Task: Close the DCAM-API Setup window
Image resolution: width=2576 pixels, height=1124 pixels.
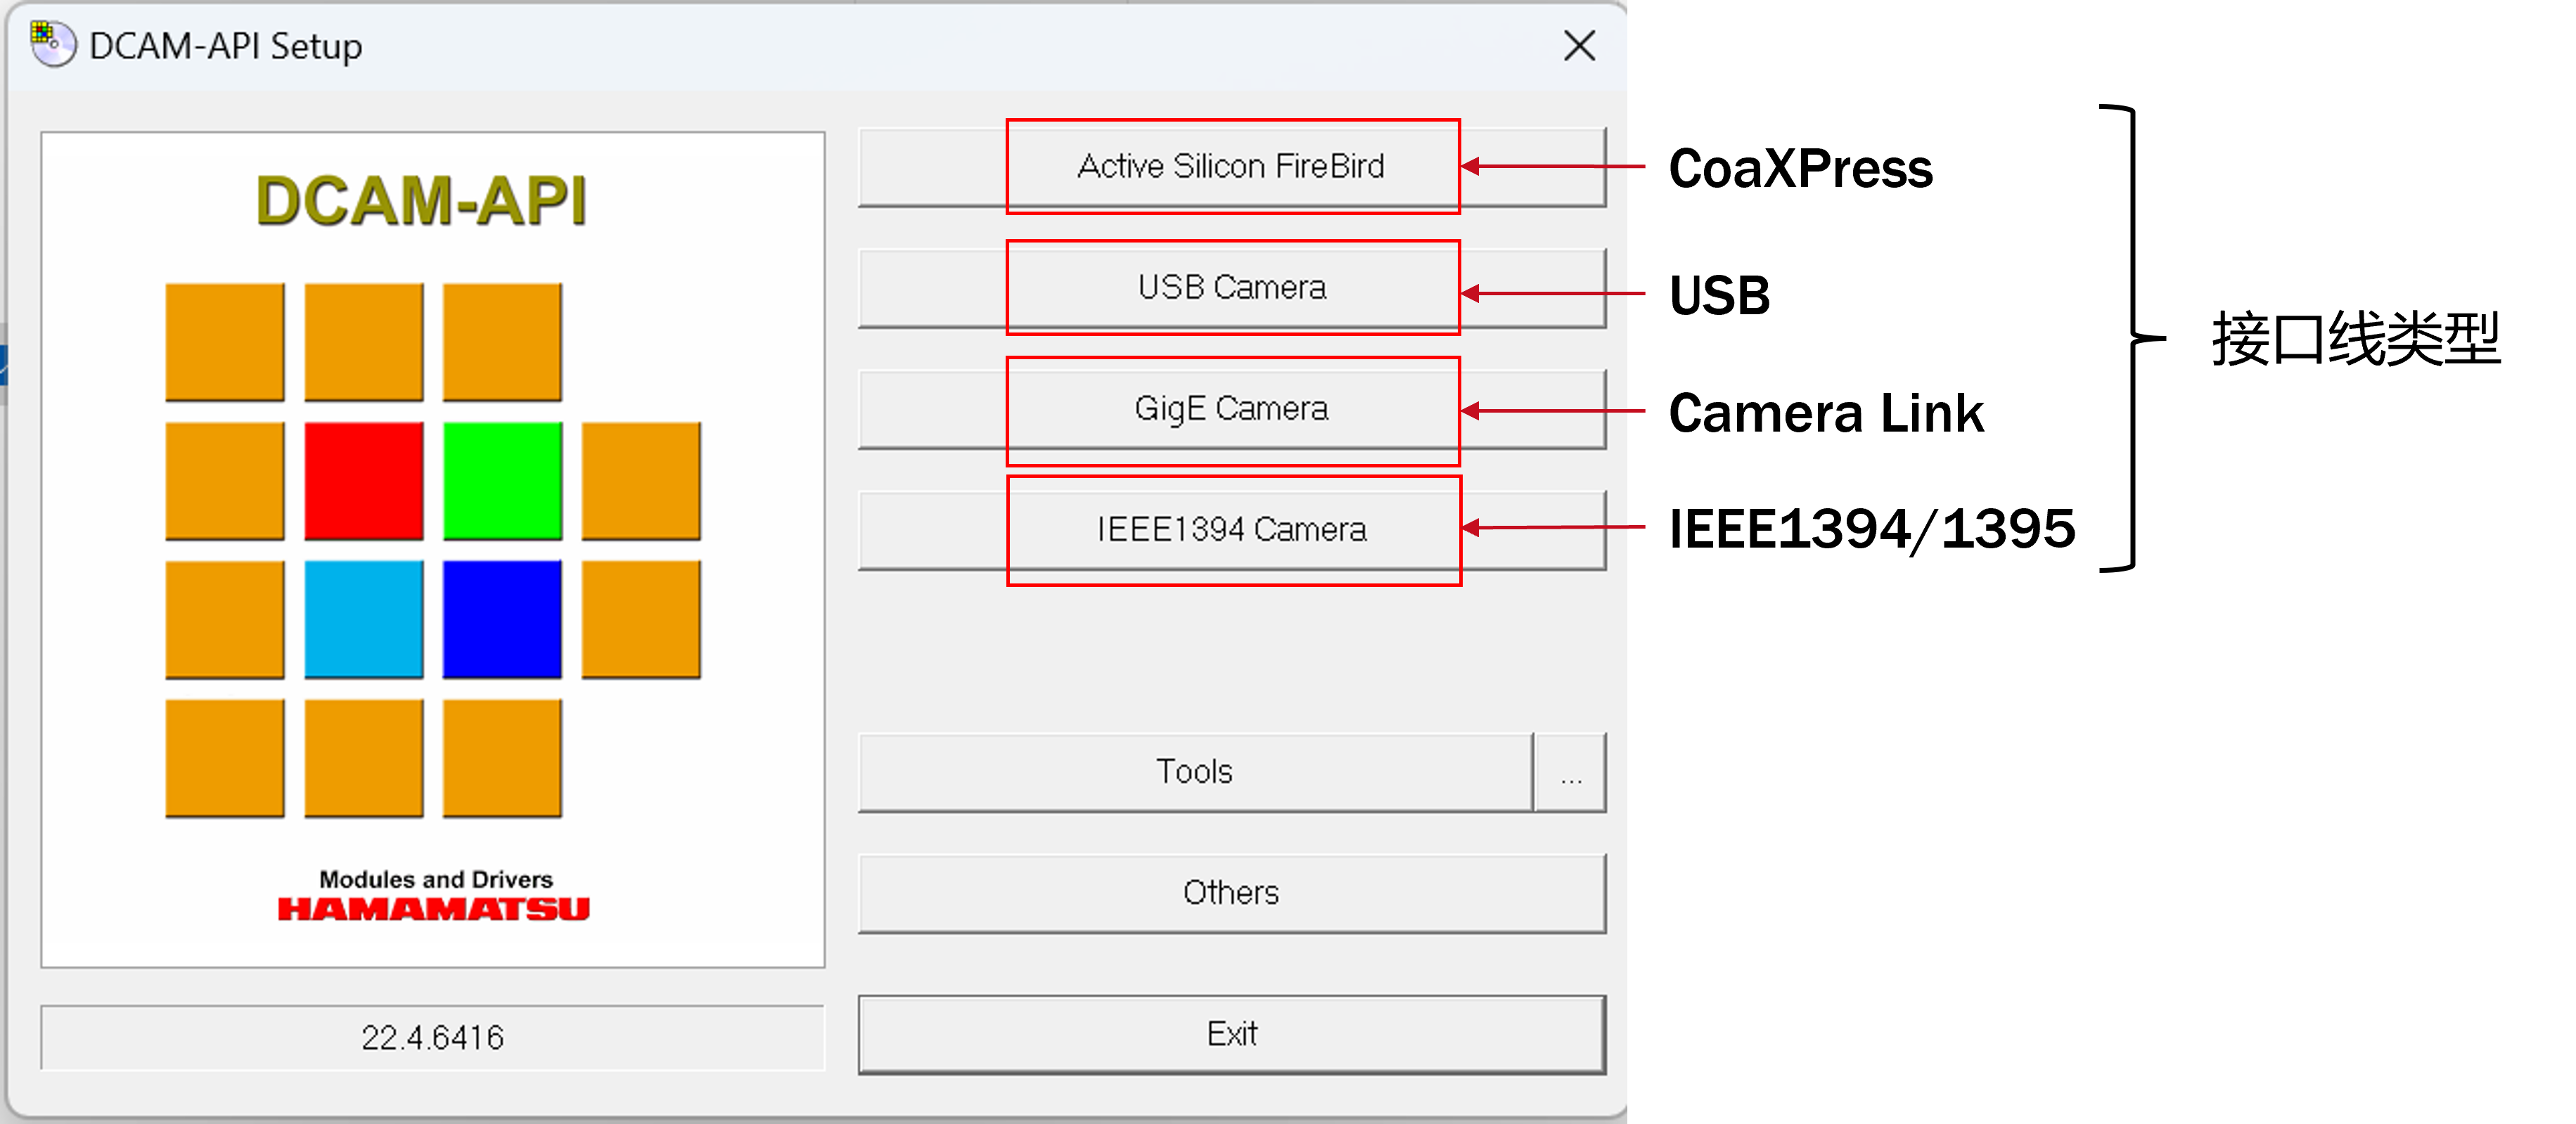Action: [1580, 45]
